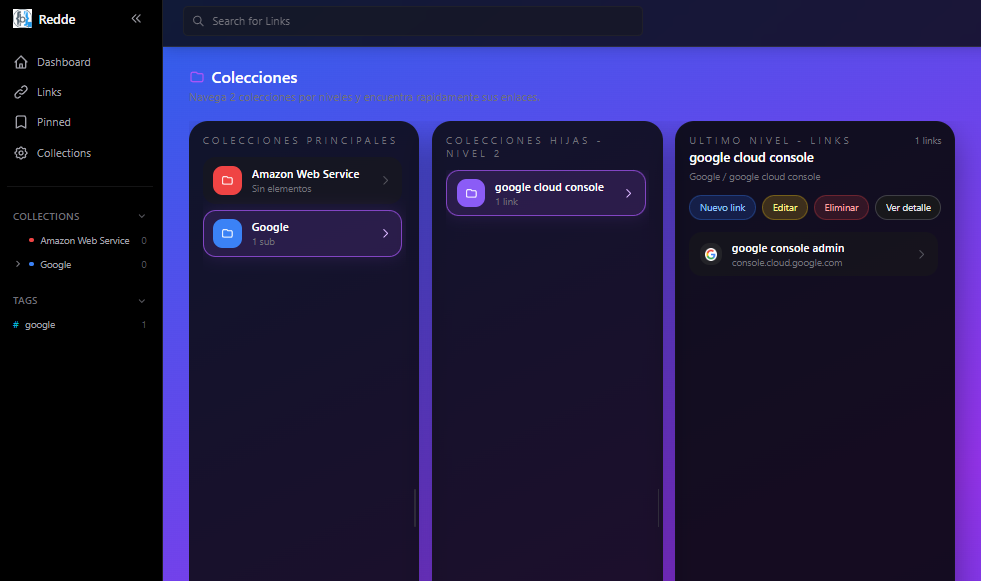The height and width of the screenshot is (581, 981).
Task: Select the Links chain icon in sidebar
Action: click(x=21, y=91)
